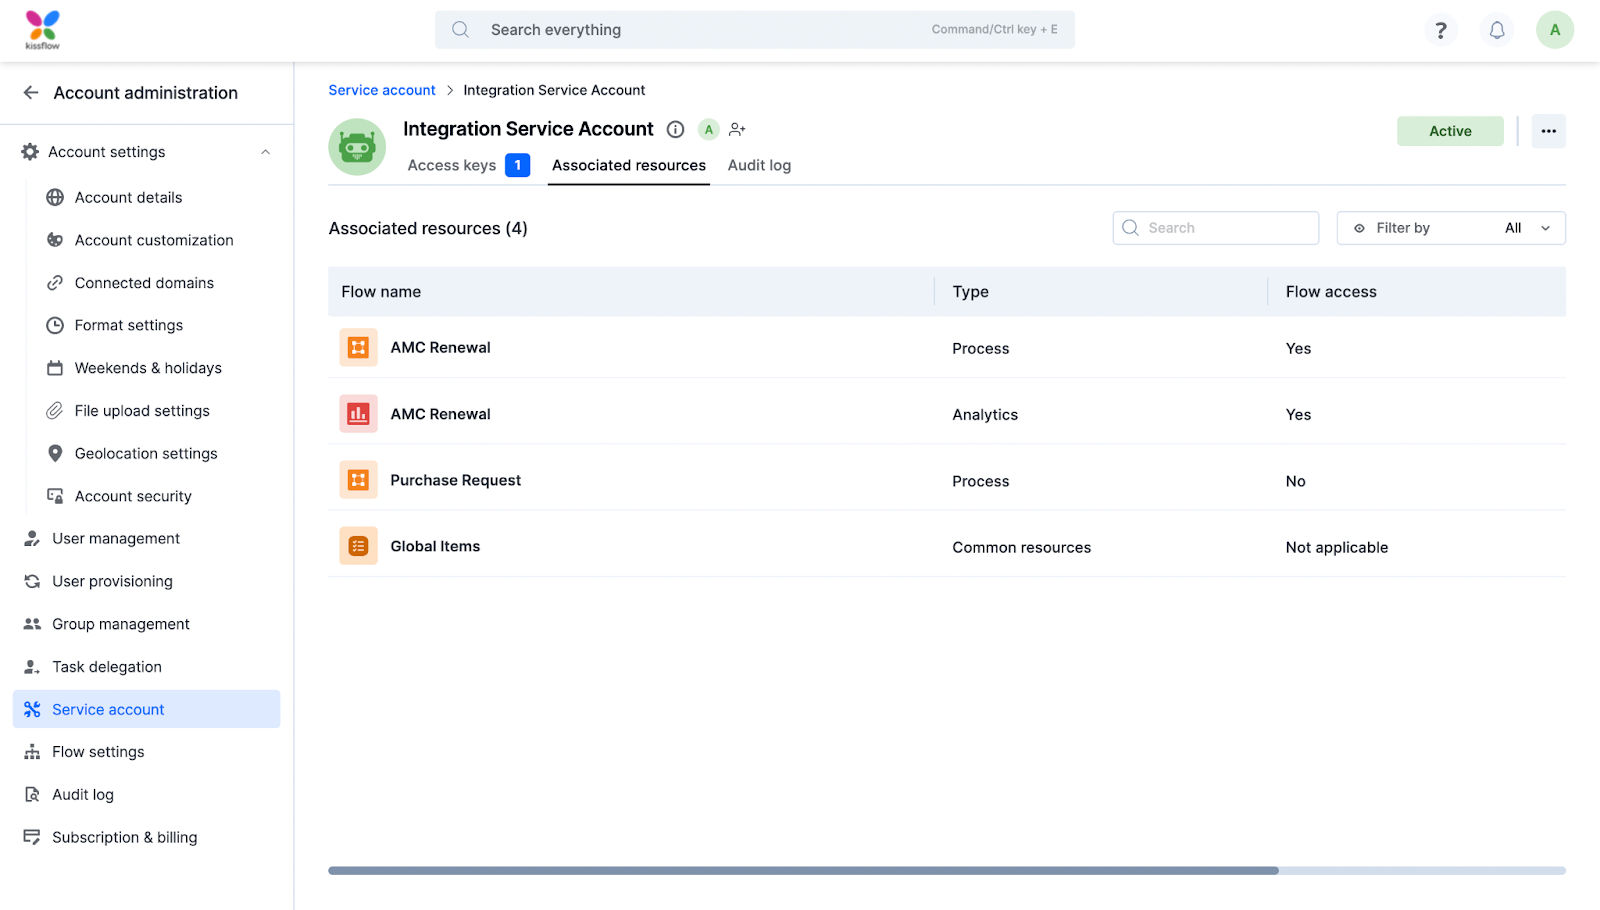1600x910 pixels.
Task: Click the Account settings gear icon
Action: [30, 152]
